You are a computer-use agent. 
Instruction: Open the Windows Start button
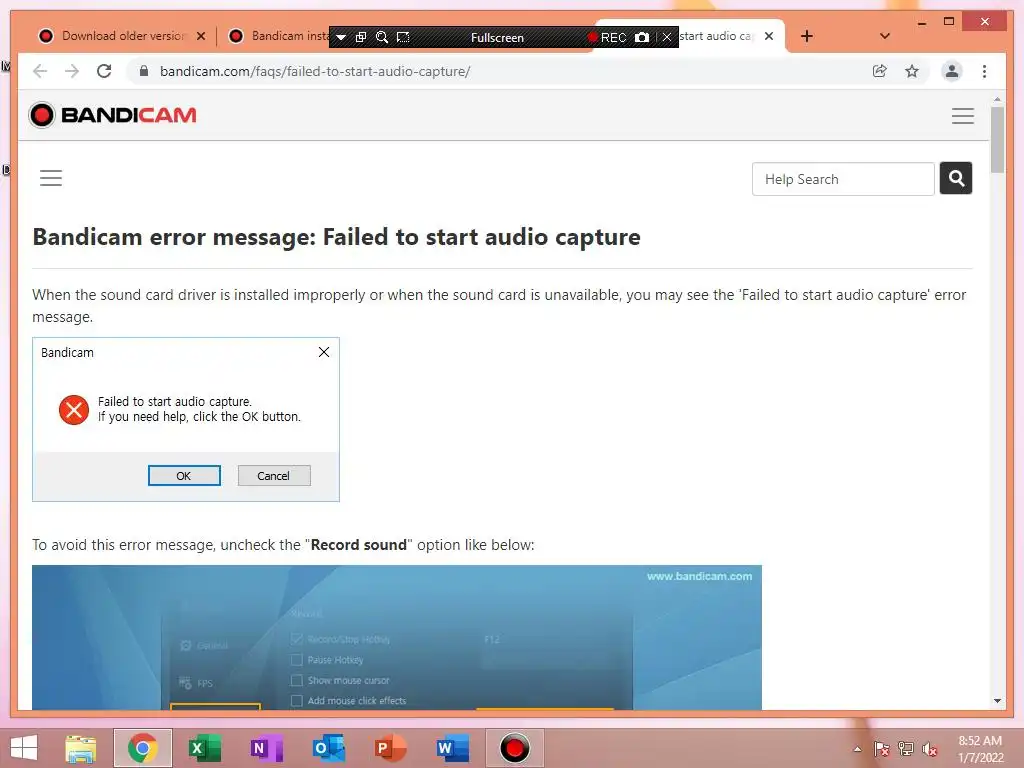click(24, 748)
